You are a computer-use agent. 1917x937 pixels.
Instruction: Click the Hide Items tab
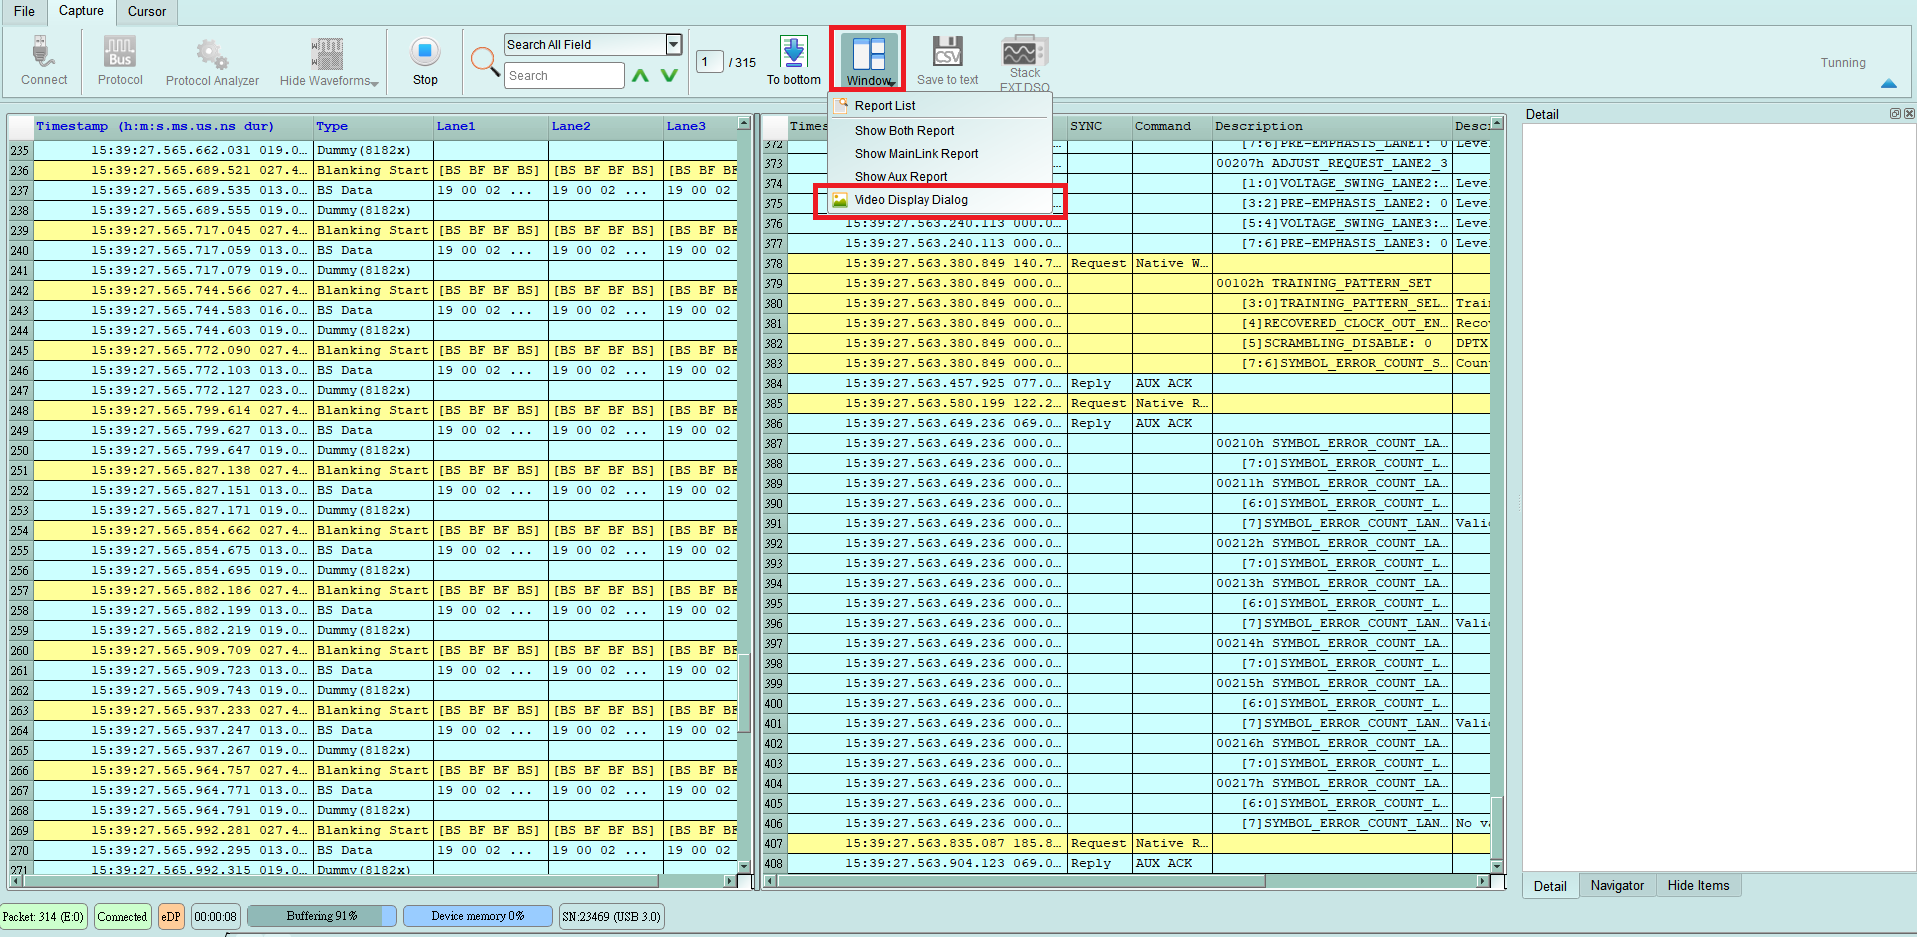[x=1698, y=885]
